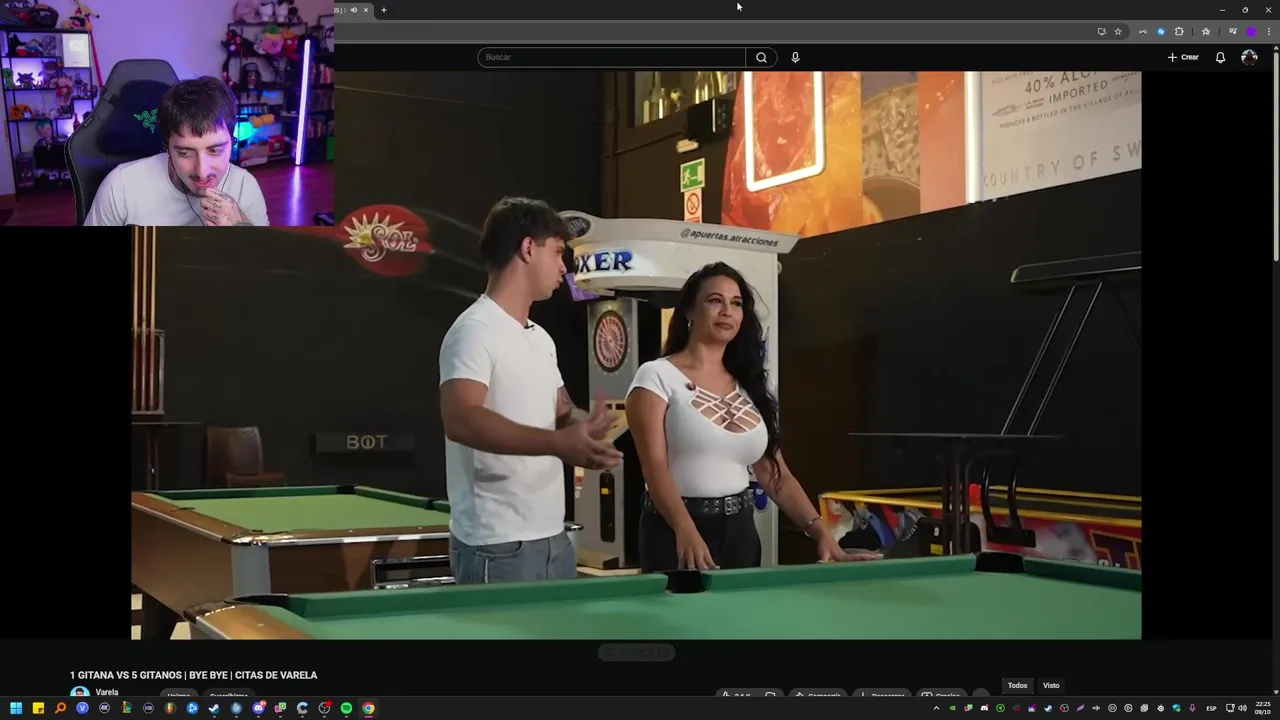
Task: Click the YouTube search magnifier button
Action: point(761,57)
